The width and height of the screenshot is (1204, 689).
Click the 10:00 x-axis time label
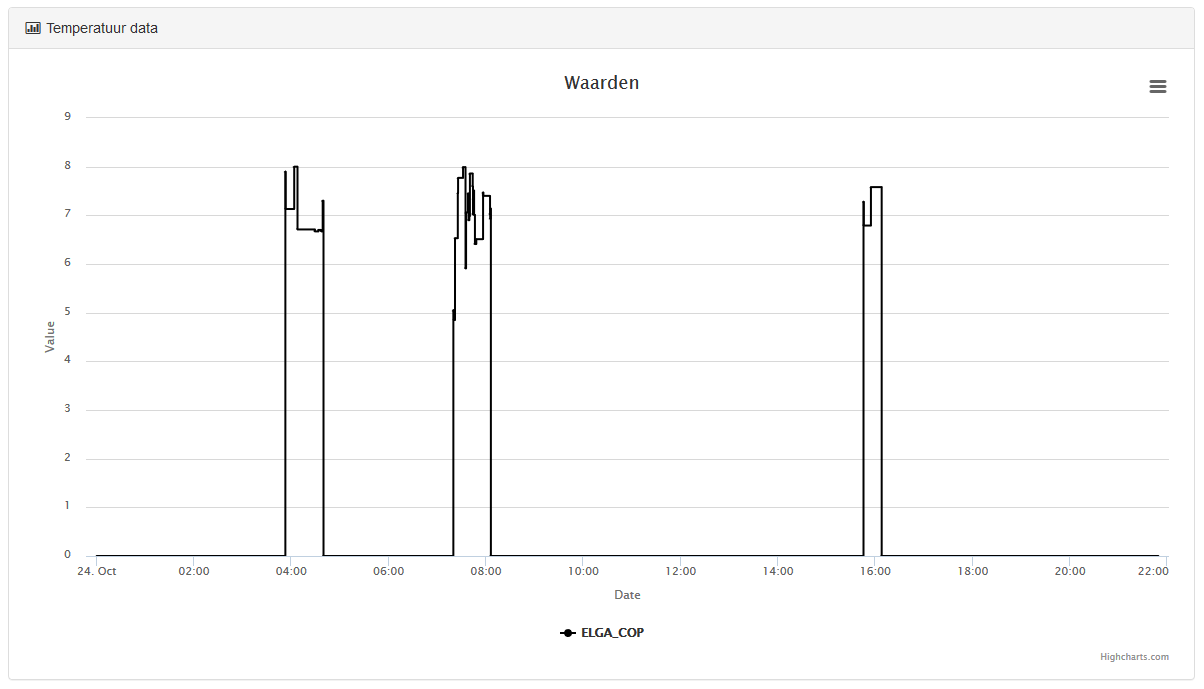pyautogui.click(x=583, y=572)
